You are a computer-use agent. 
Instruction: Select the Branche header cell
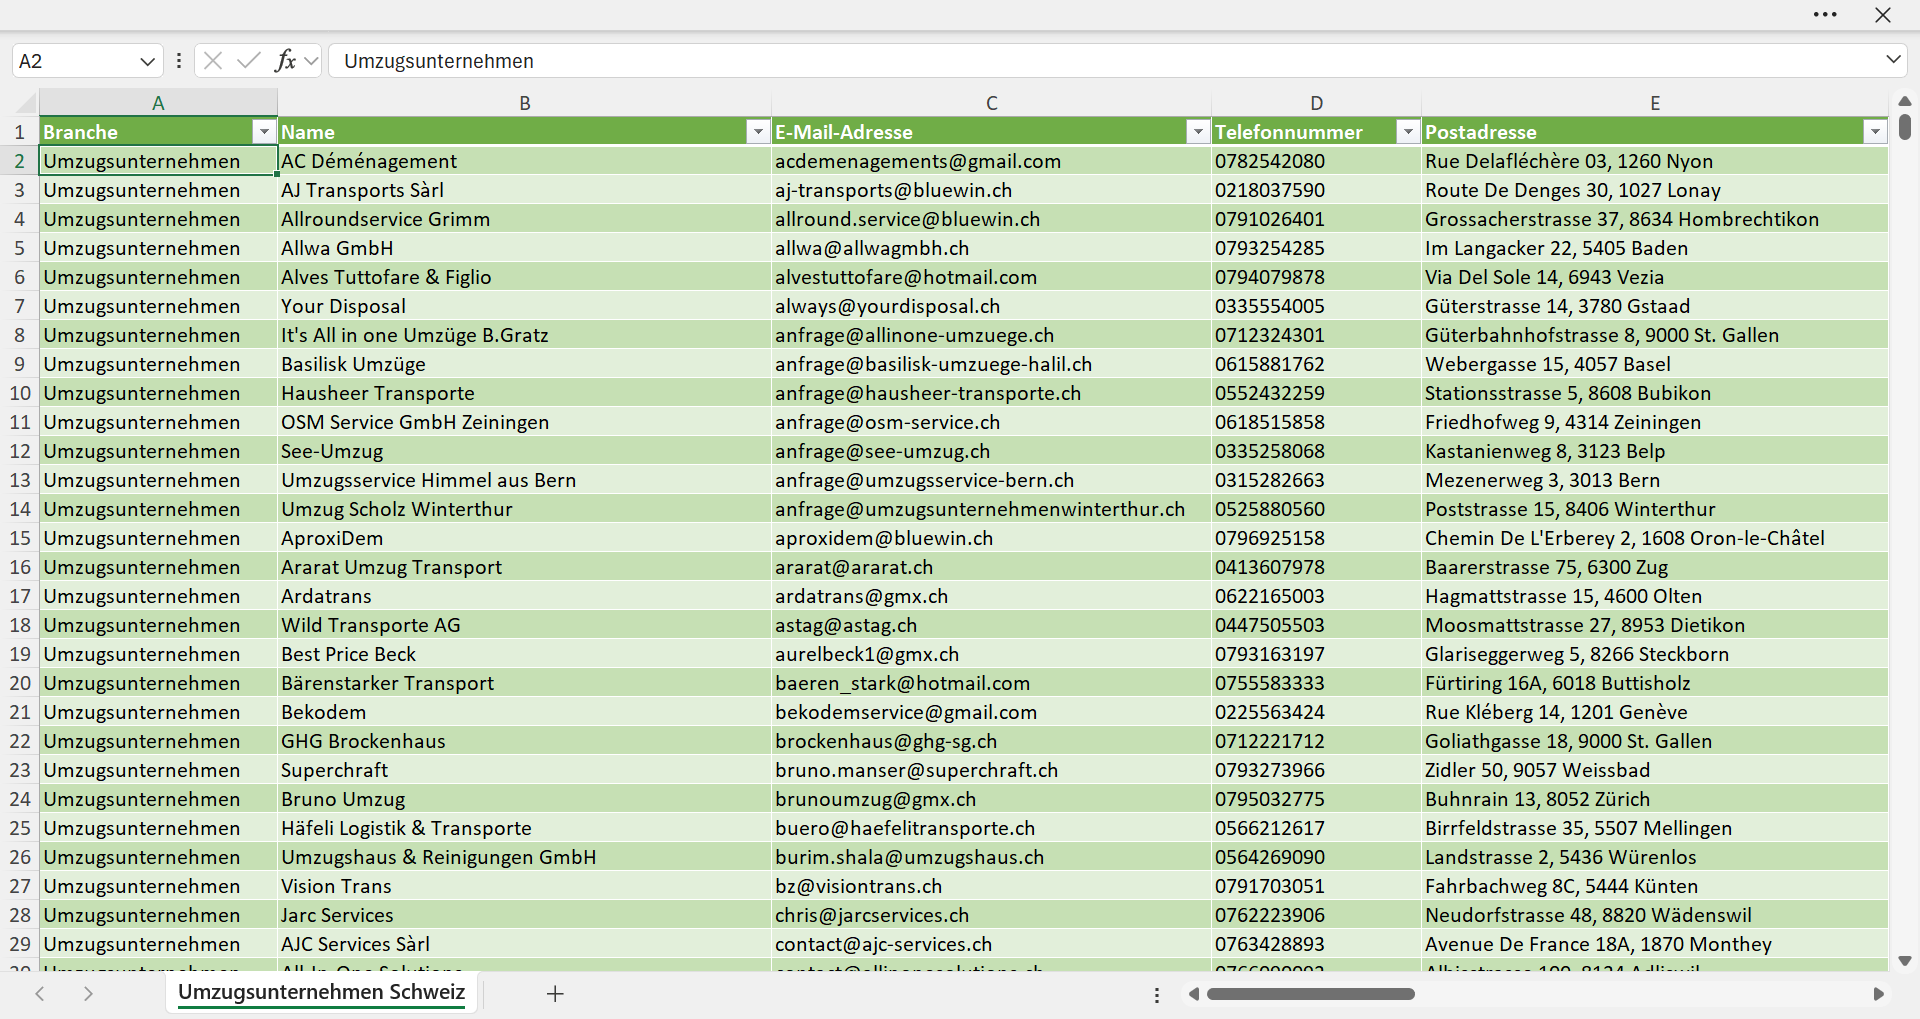point(158,132)
